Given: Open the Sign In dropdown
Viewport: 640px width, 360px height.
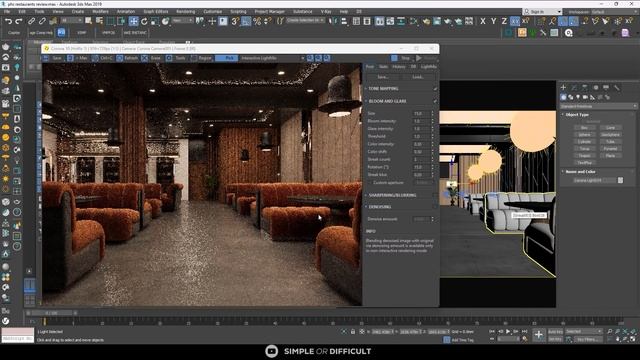Looking at the screenshot, I should pos(542,12).
